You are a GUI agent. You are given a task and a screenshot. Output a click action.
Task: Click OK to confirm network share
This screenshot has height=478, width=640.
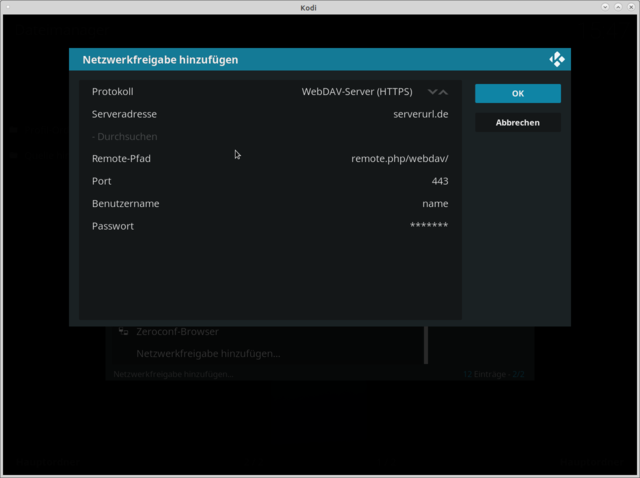pyautogui.click(x=518, y=93)
